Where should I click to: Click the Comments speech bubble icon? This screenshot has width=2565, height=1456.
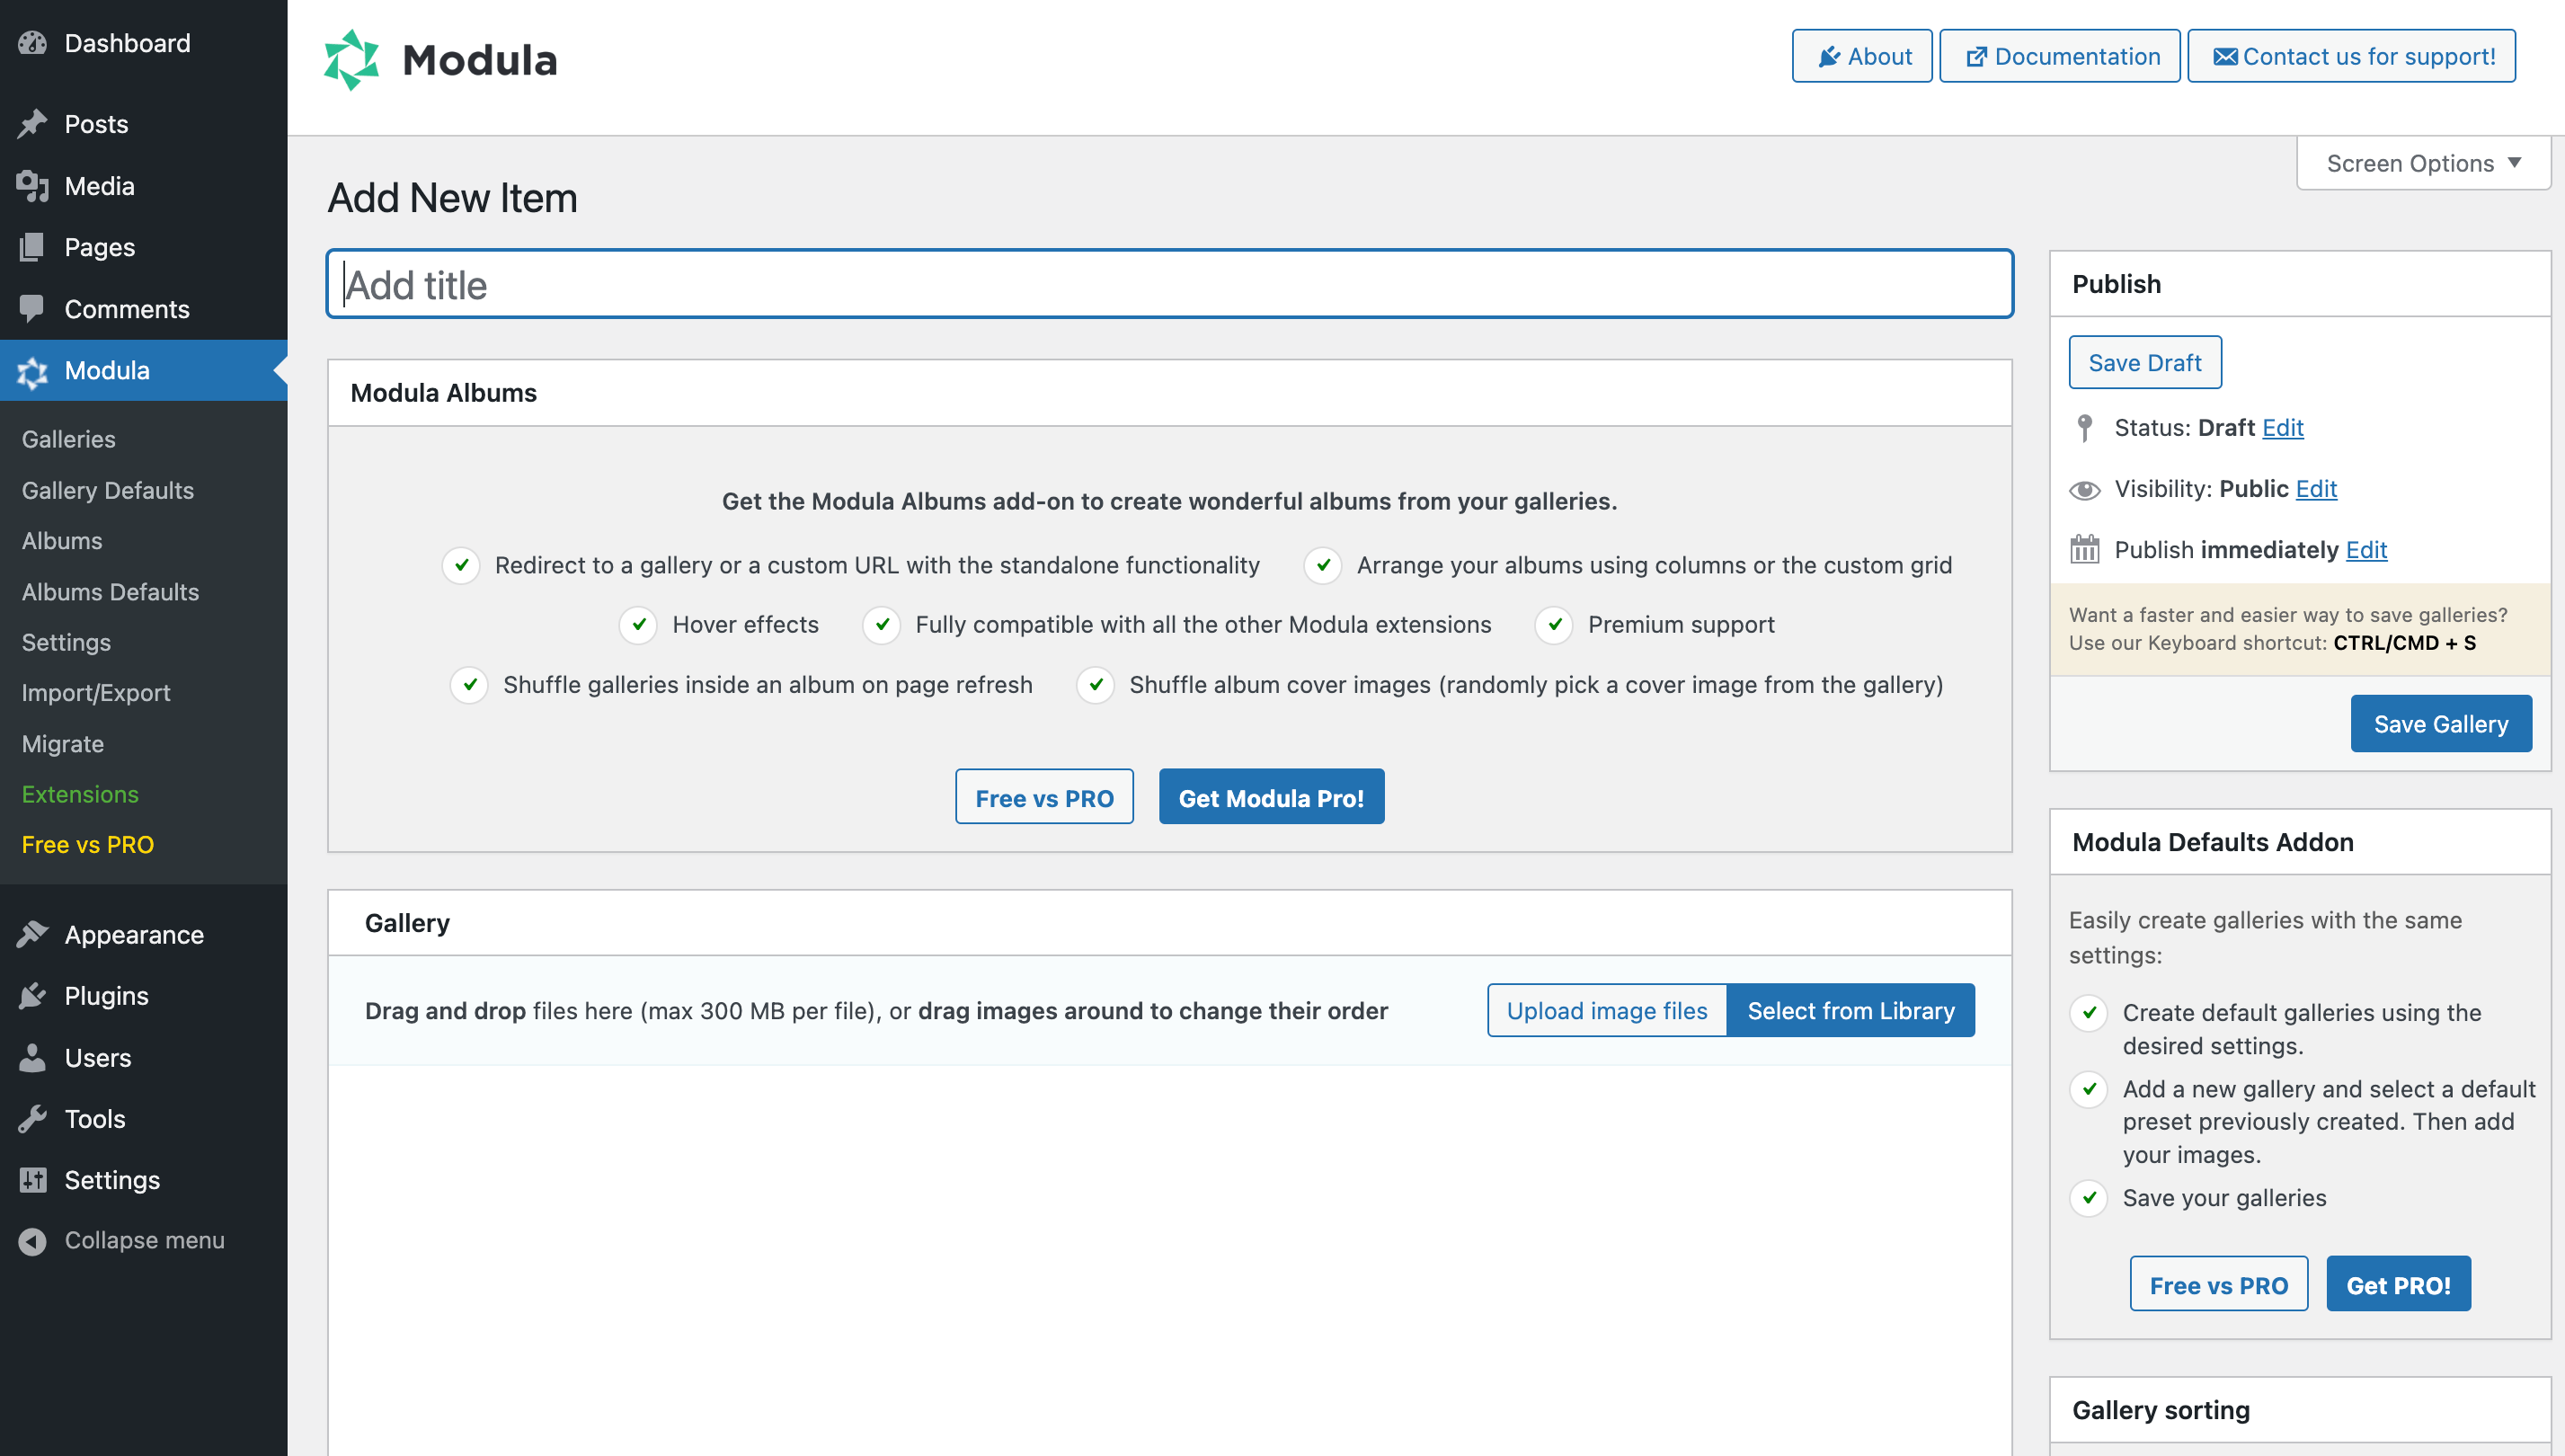32,309
